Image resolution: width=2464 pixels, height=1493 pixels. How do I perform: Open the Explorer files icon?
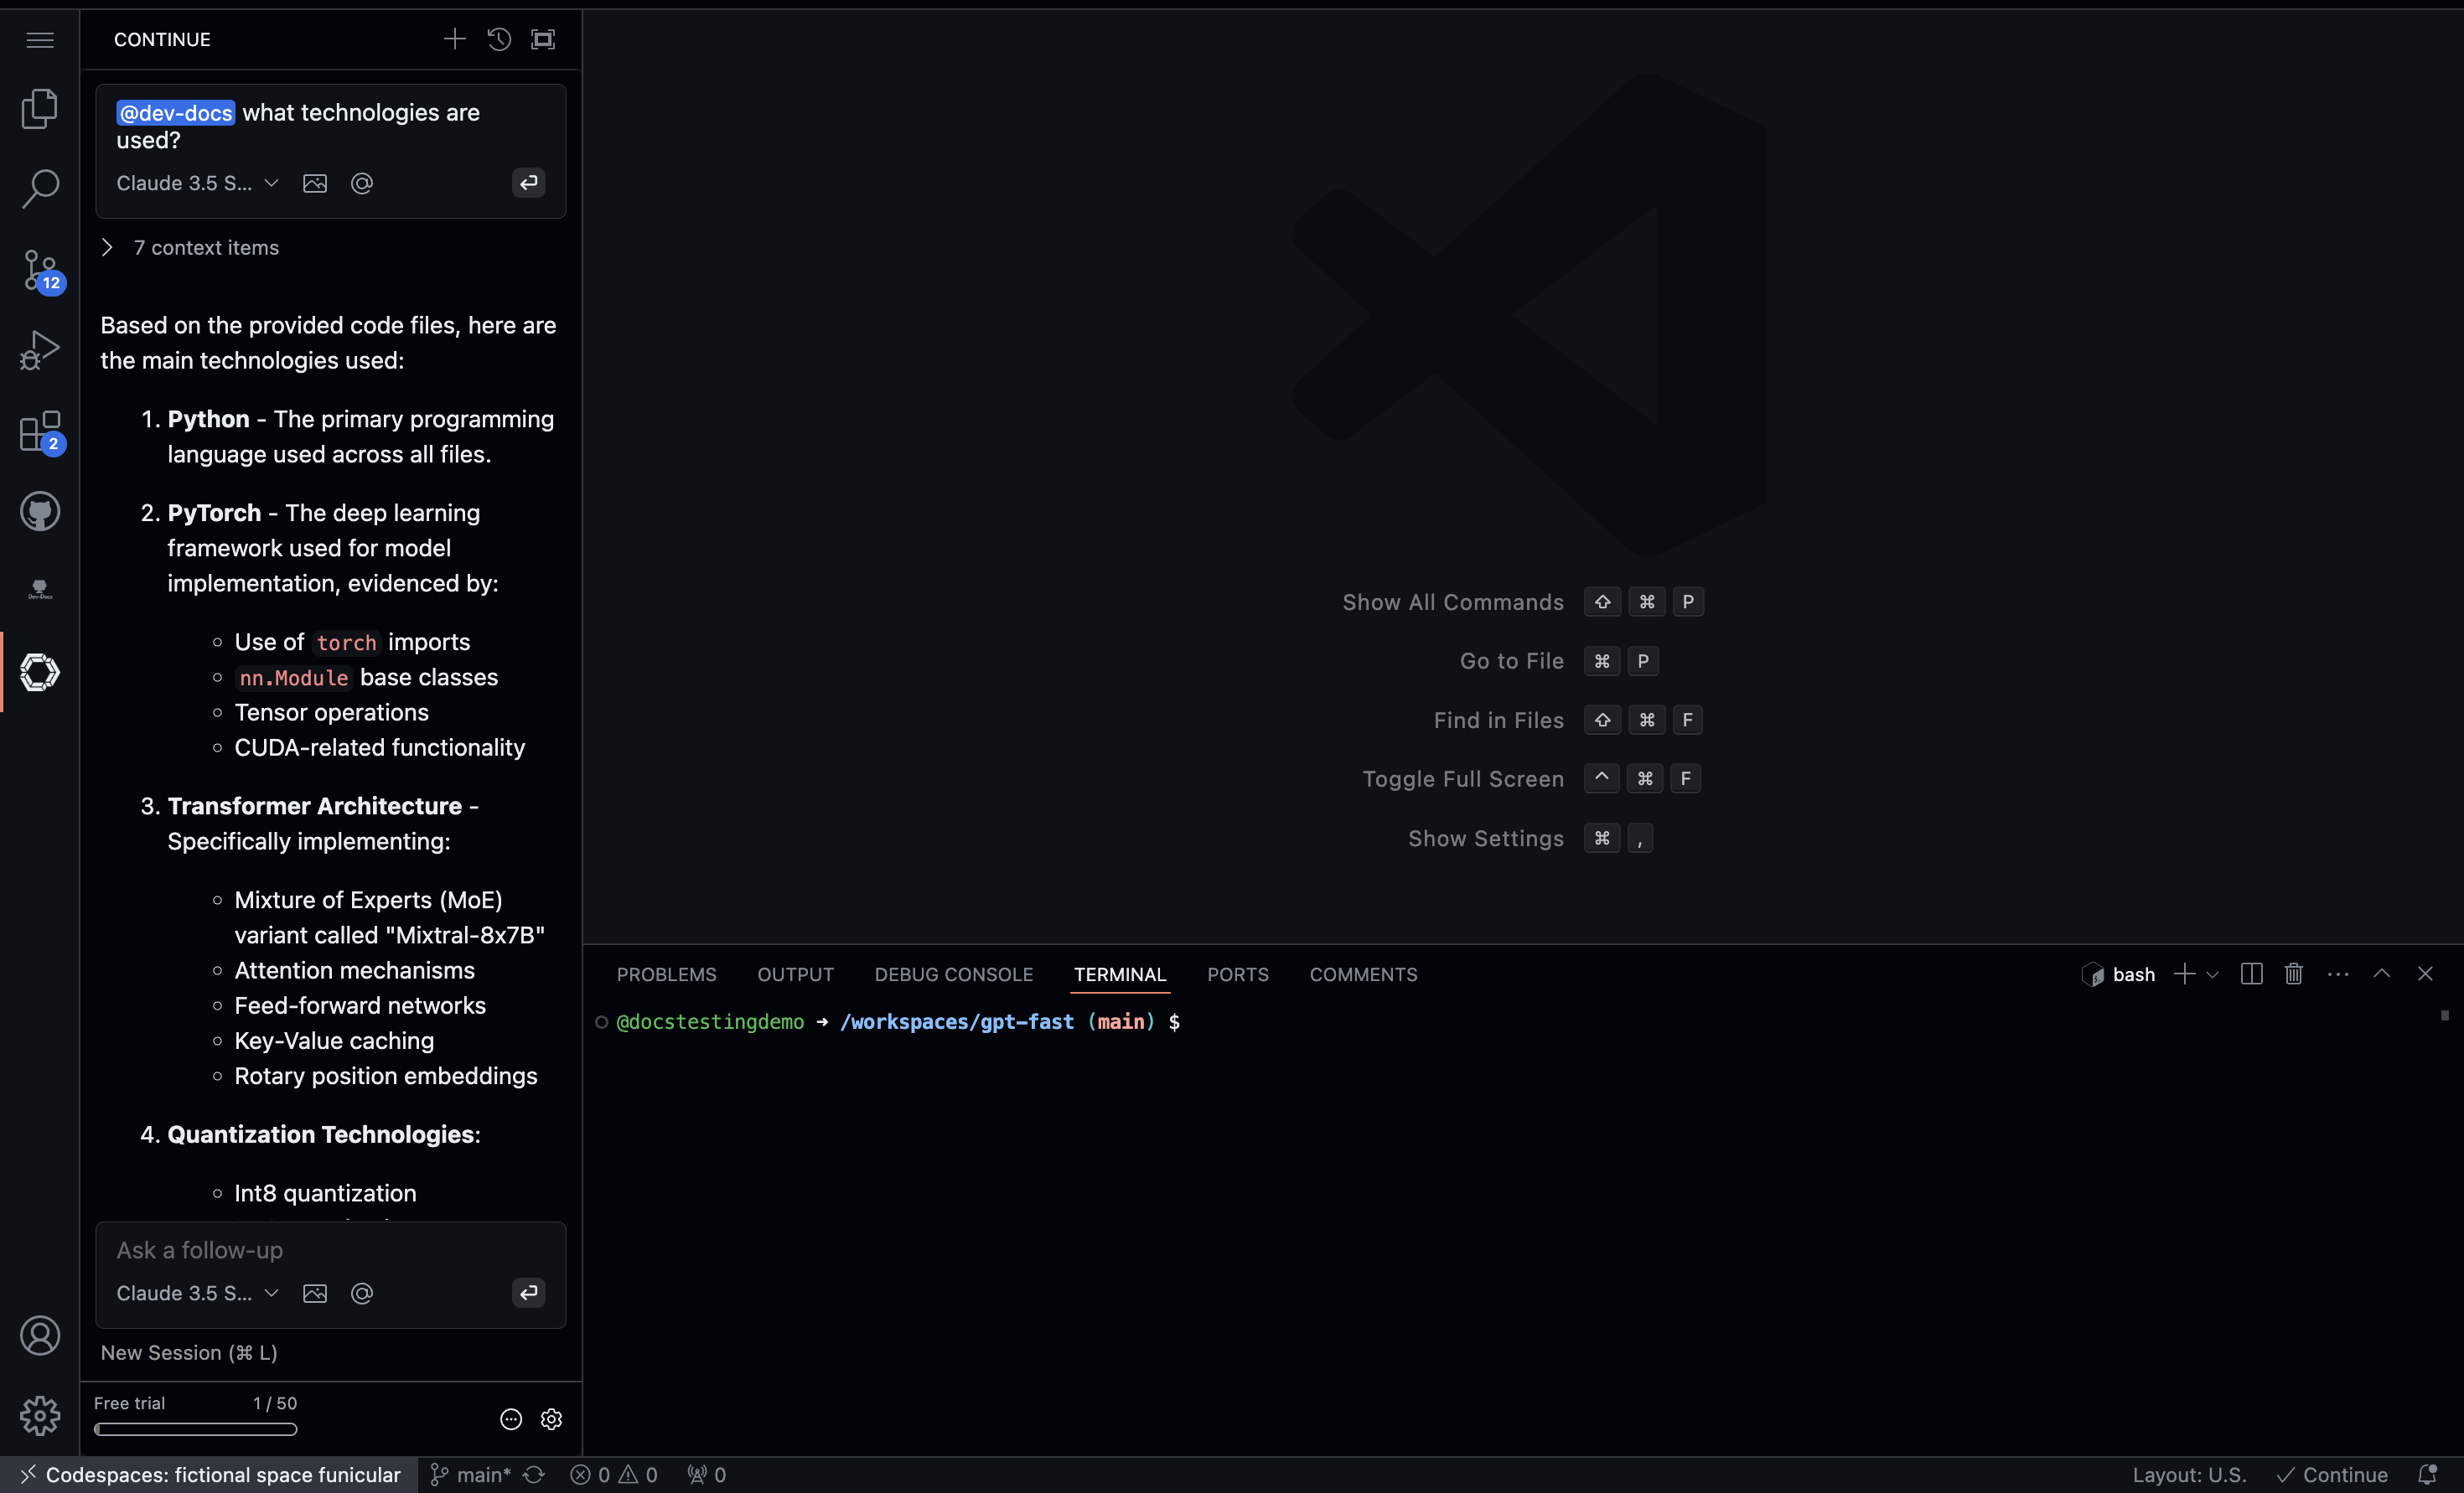pos(40,108)
